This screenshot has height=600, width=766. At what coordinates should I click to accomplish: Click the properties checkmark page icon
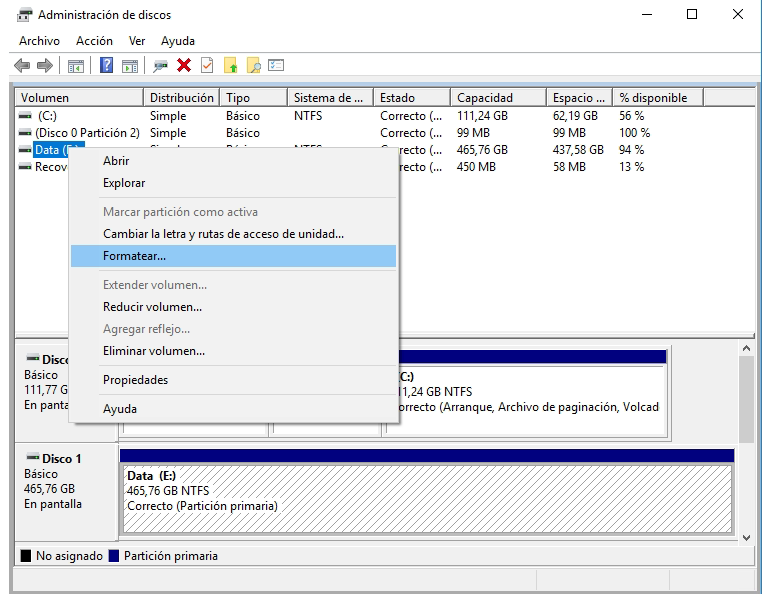click(207, 66)
